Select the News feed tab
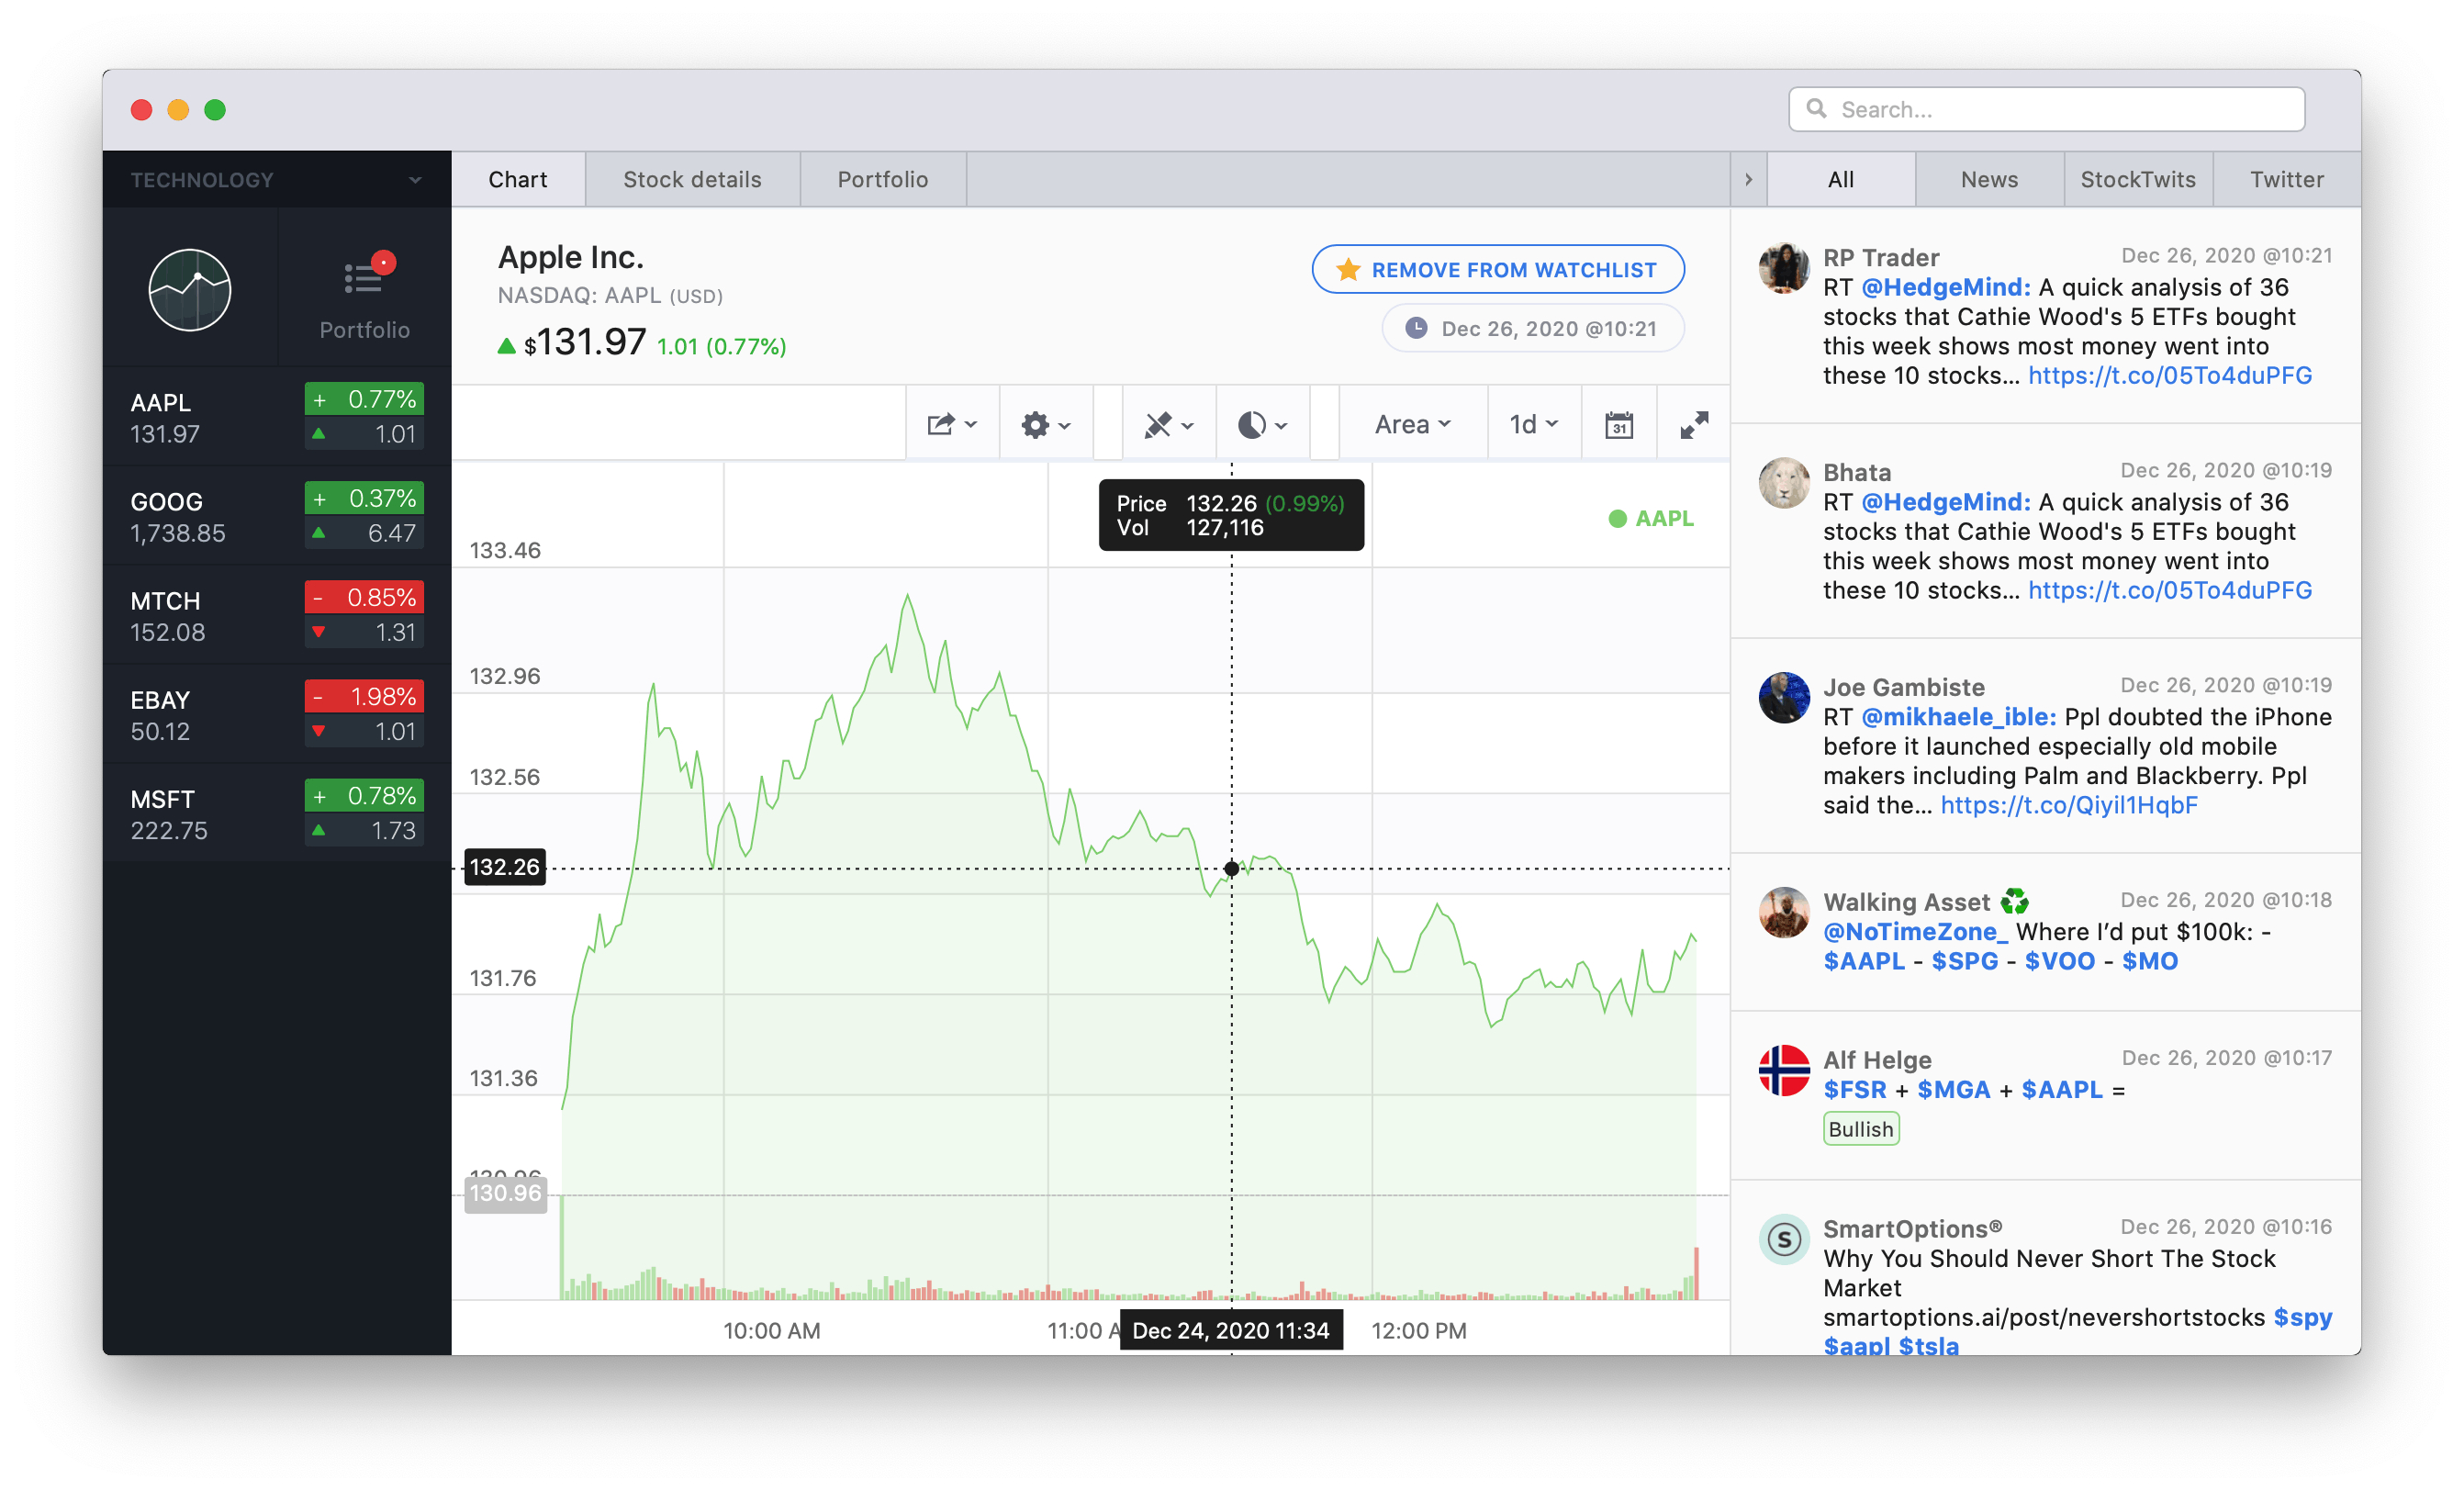This screenshot has width=2464, height=1491. (x=1989, y=180)
